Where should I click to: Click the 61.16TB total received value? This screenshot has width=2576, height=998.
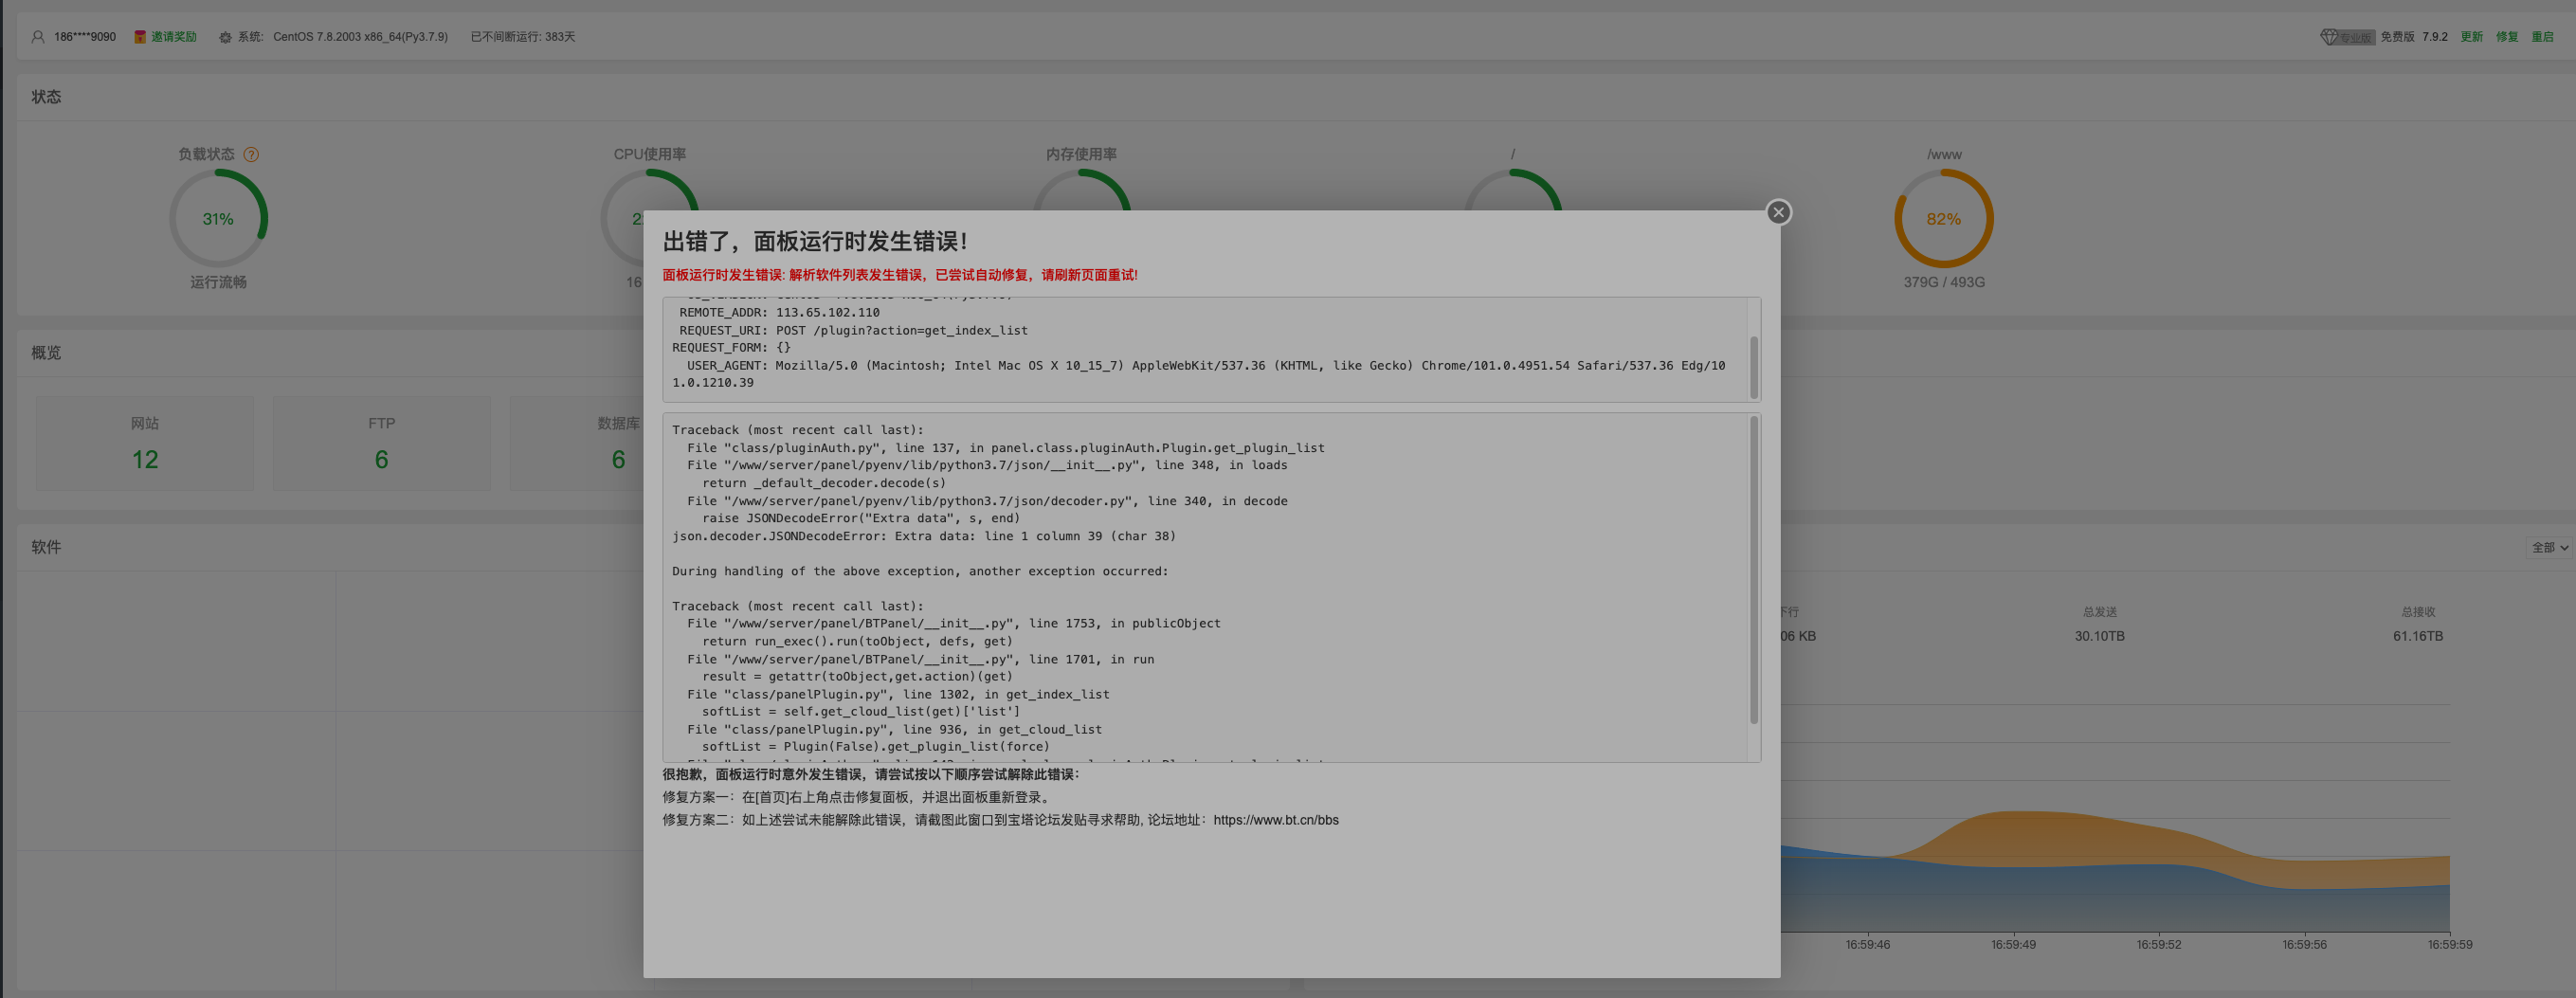coord(2417,636)
